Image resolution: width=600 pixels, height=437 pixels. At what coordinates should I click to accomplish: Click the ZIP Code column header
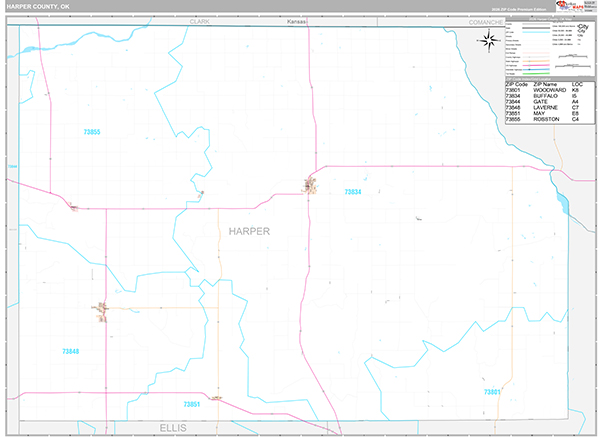[516, 84]
